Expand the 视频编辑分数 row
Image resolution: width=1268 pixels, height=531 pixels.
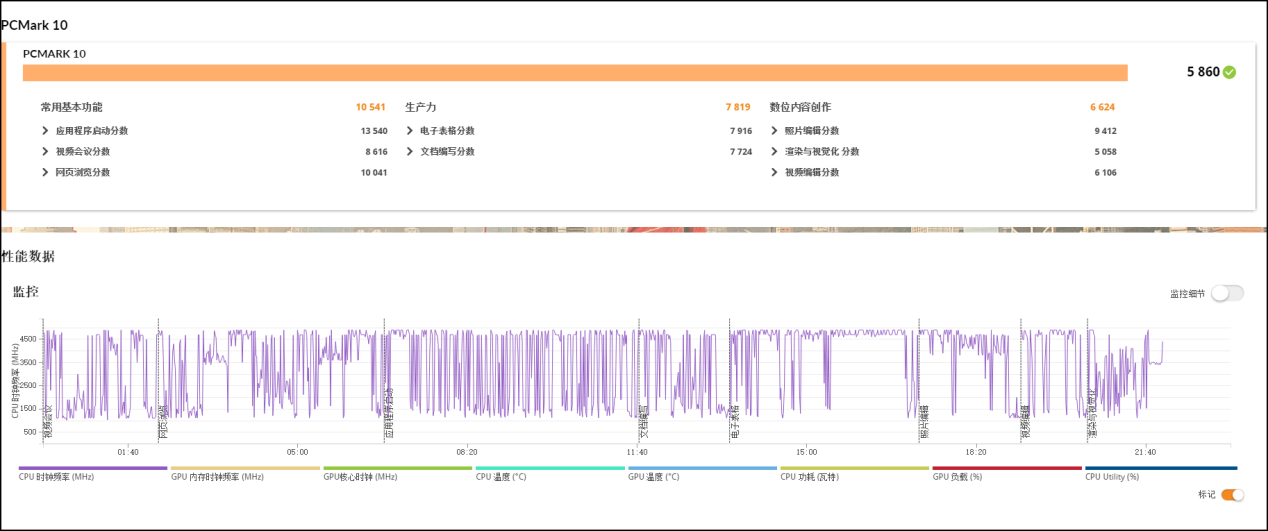[x=775, y=173]
